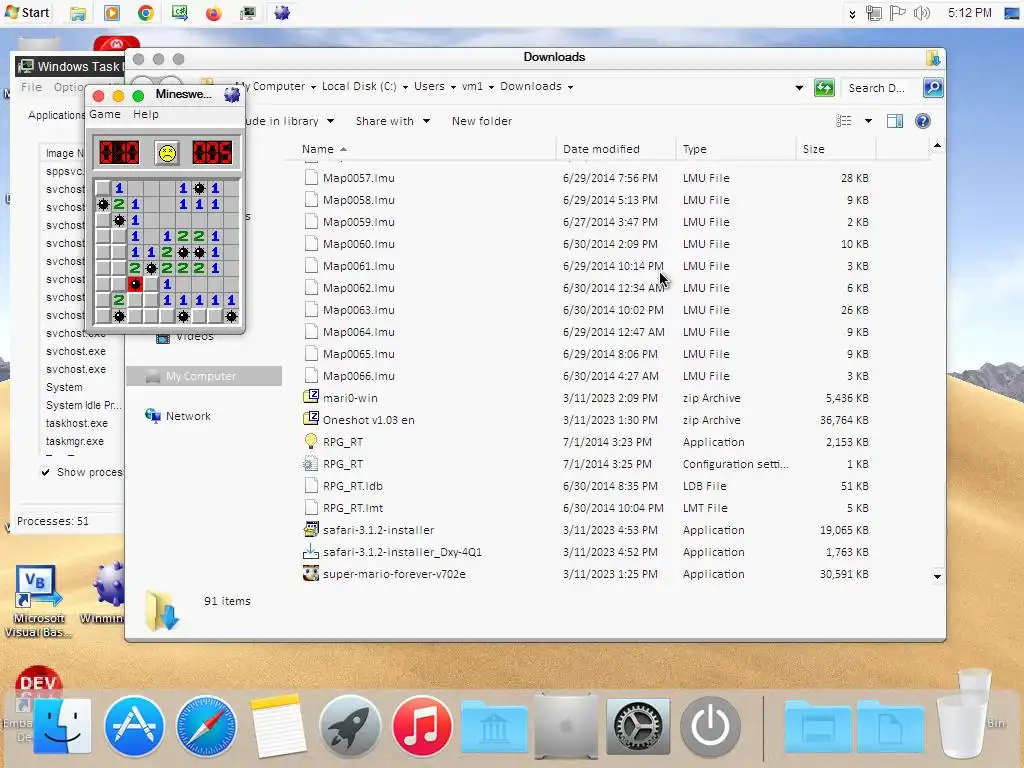1024x768 pixels.
Task: Expand the Users breadcrumb arrow
Action: (x=453, y=87)
